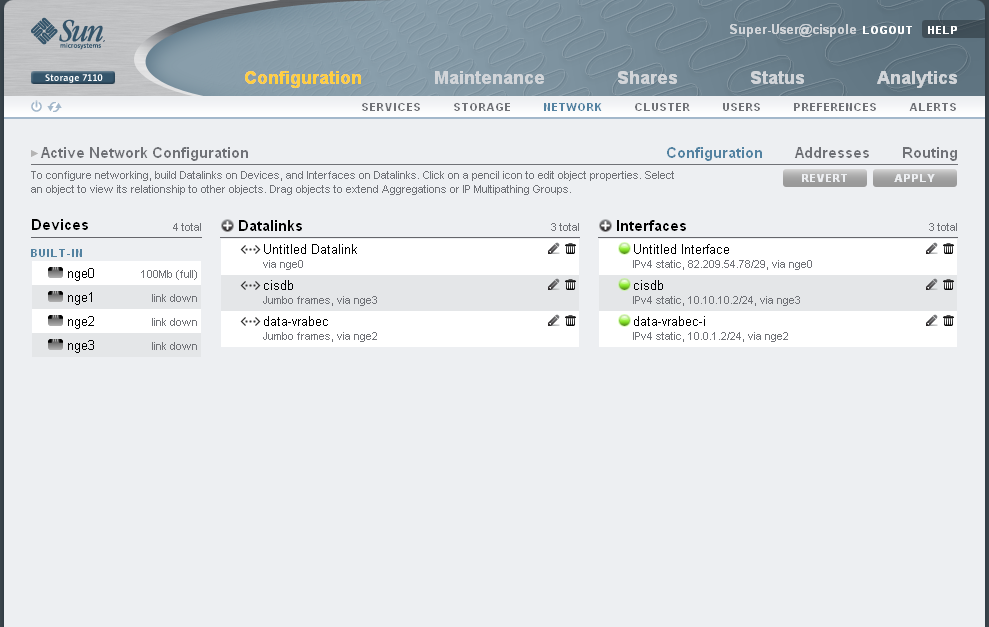The height and width of the screenshot is (627, 989).
Task: Edit Untitled Interface with the pencil icon
Action: [931, 249]
